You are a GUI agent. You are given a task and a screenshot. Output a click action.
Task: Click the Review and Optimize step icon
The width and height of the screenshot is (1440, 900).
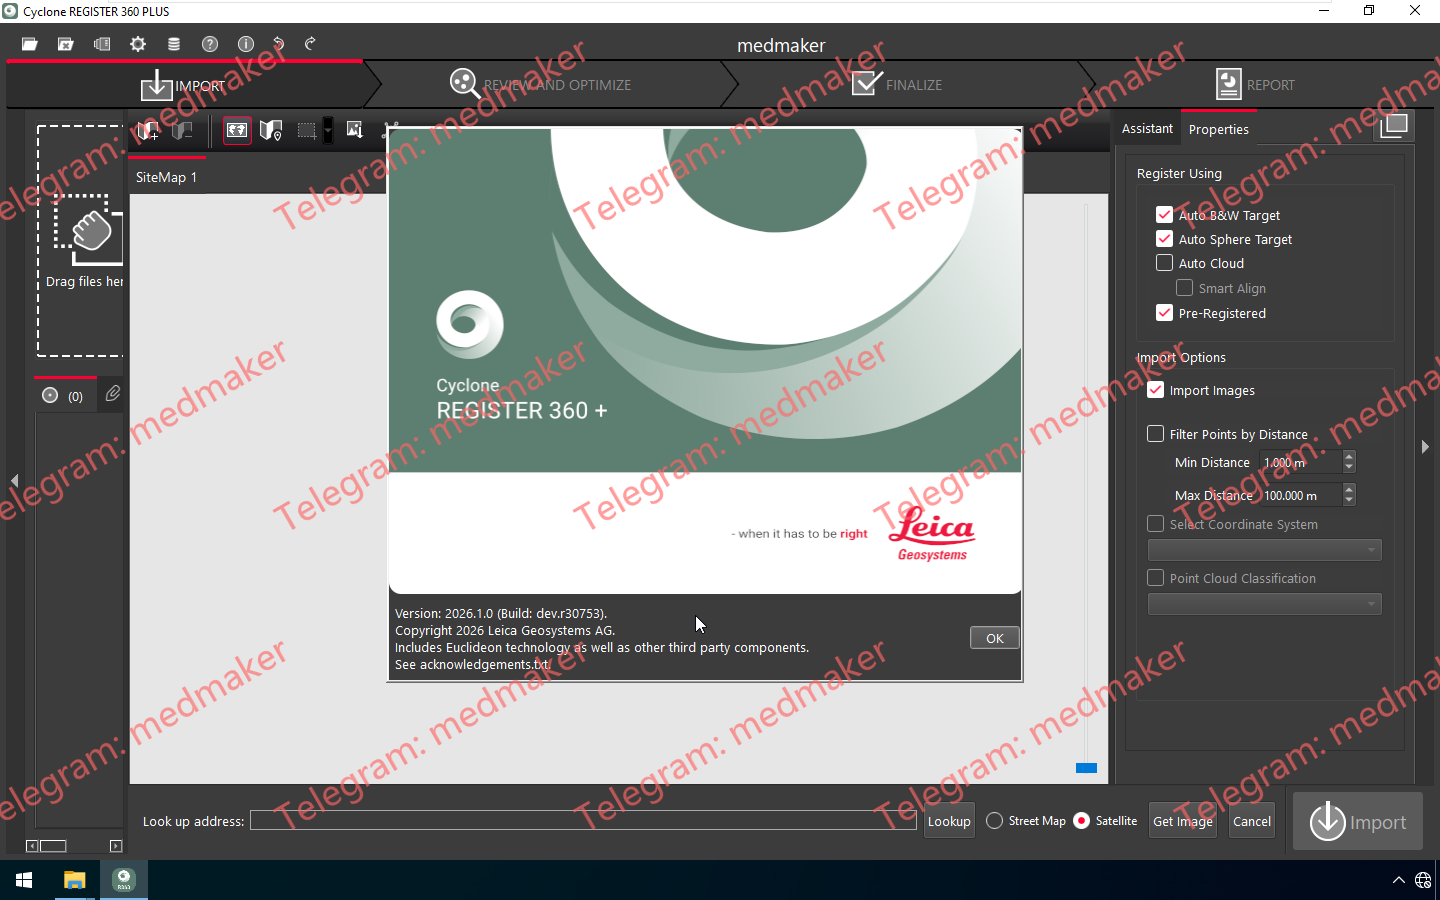[x=464, y=83]
